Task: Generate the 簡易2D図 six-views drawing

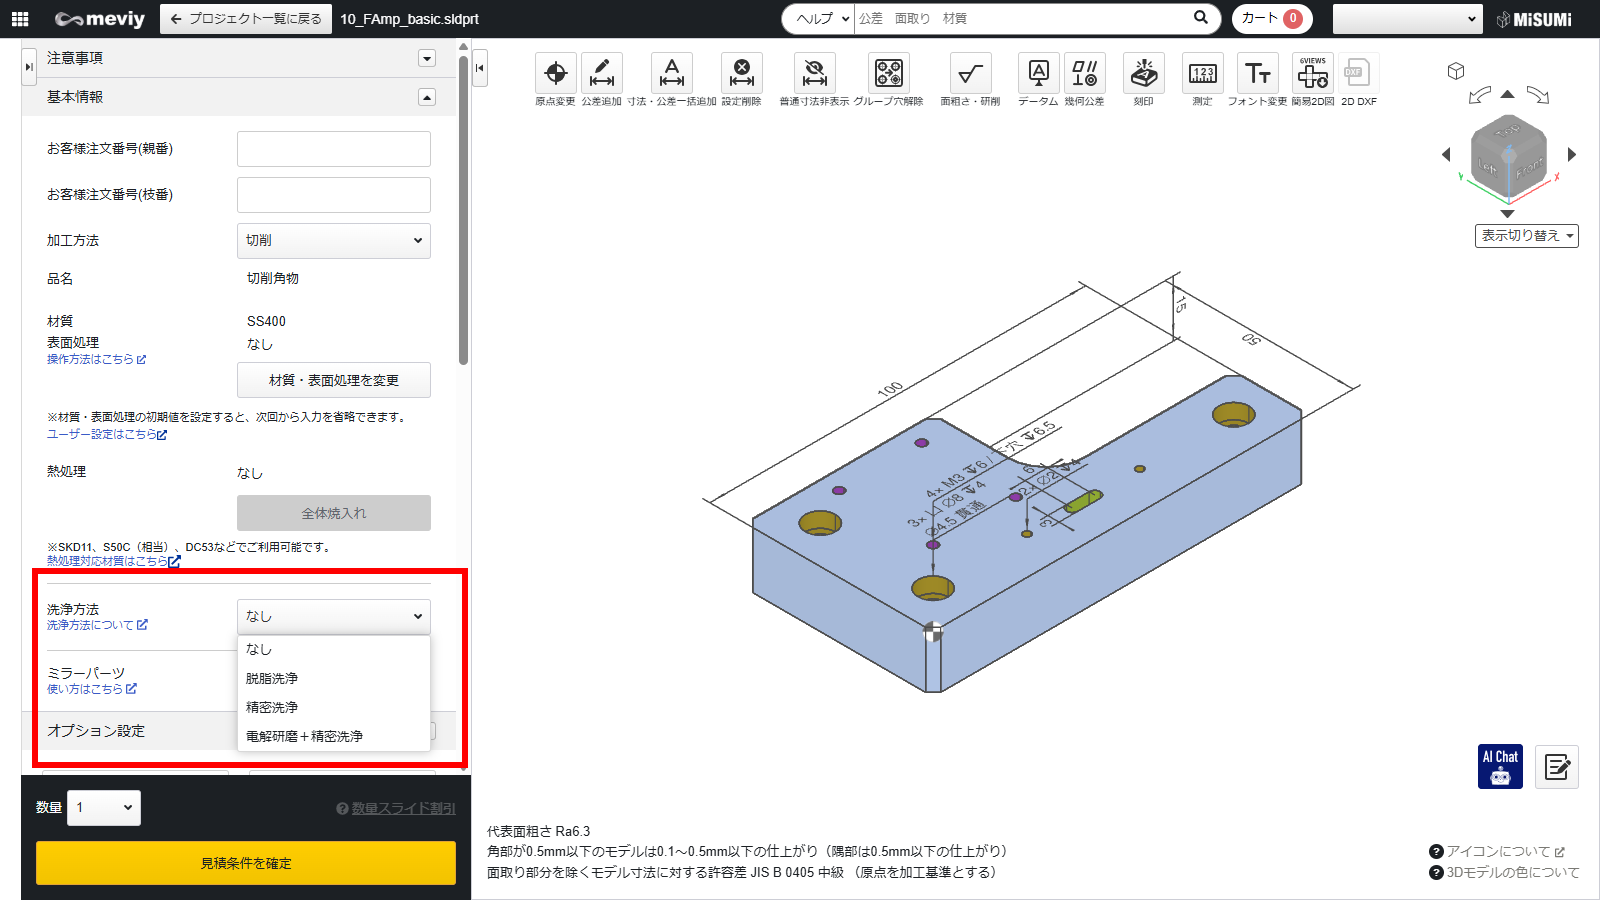Action: [x=1312, y=74]
